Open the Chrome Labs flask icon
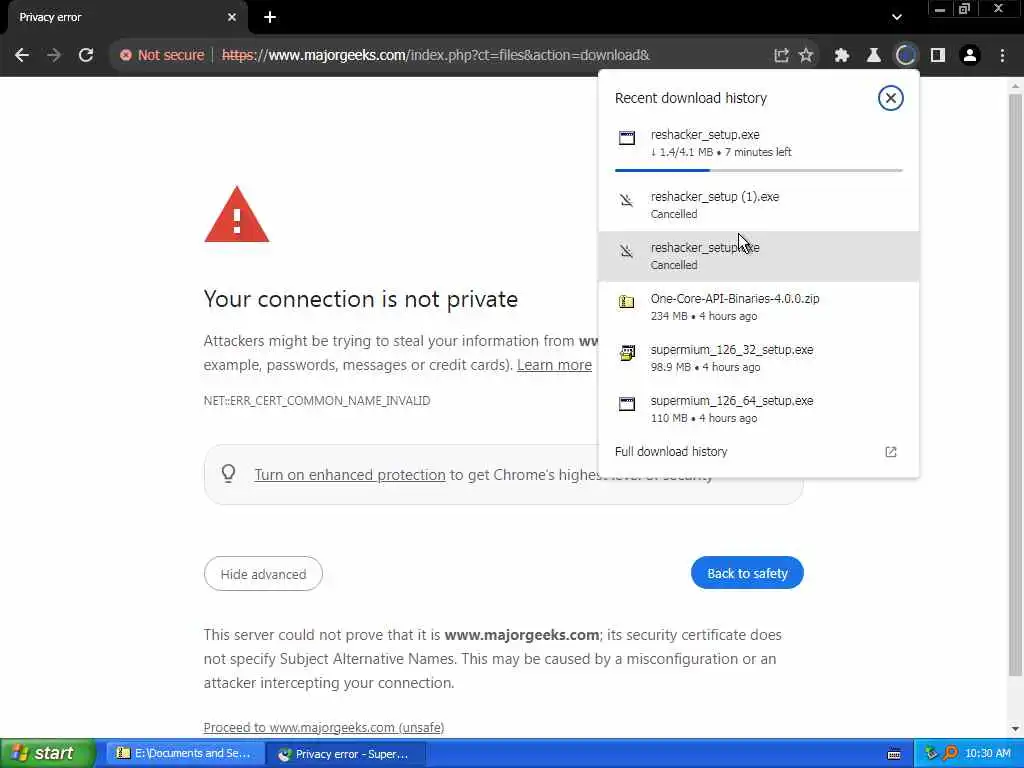Screen dimensions: 1024x768 click(874, 55)
